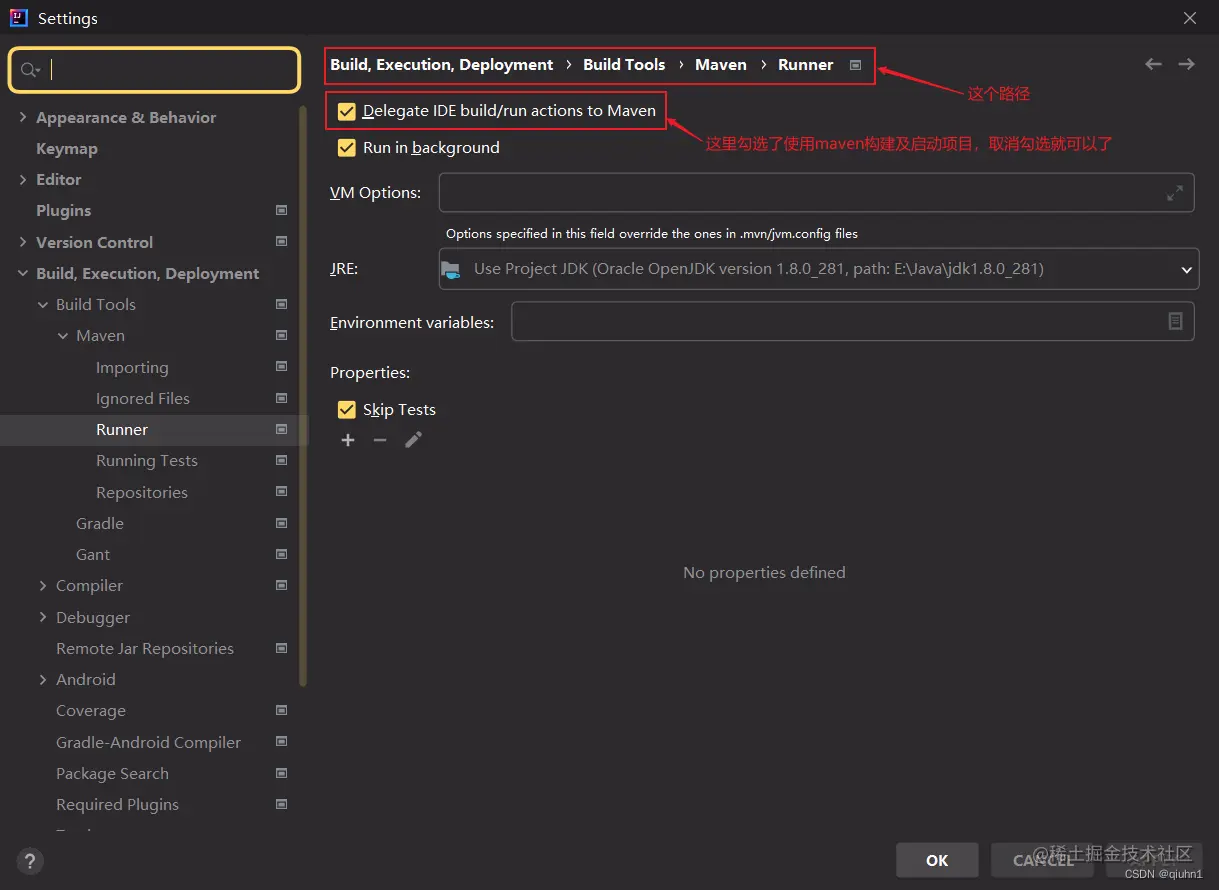Screen dimensions: 1219x890
Task: Collapse Build, Execution, Deployment section
Action: 23,273
